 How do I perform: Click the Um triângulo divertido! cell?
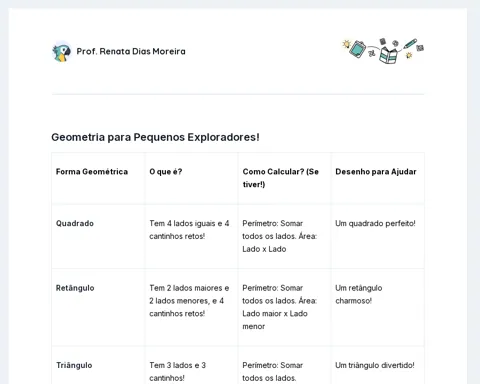[x=375, y=365]
